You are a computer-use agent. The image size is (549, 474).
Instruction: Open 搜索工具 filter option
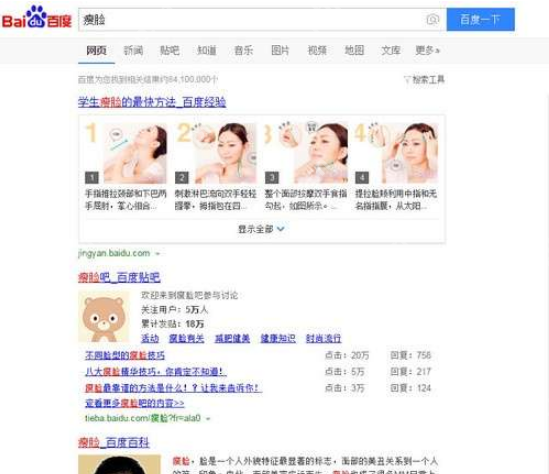(424, 79)
